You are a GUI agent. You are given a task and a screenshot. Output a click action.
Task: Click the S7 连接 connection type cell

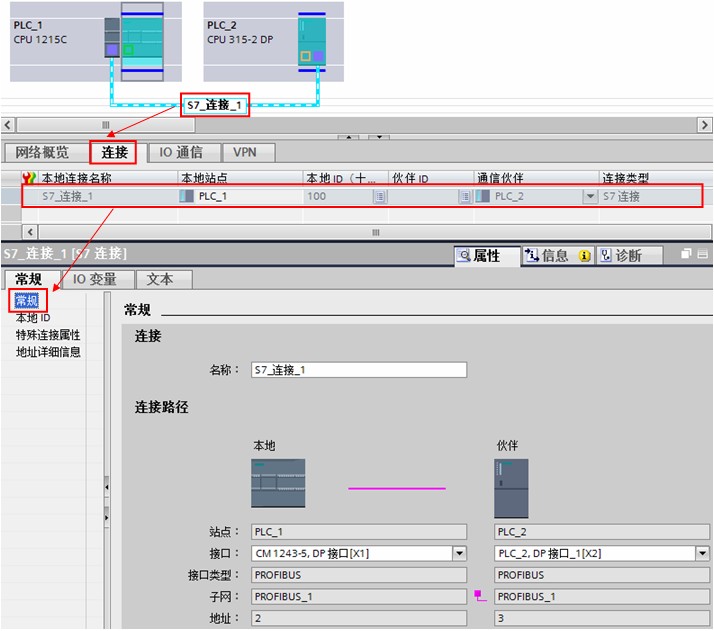pos(622,196)
